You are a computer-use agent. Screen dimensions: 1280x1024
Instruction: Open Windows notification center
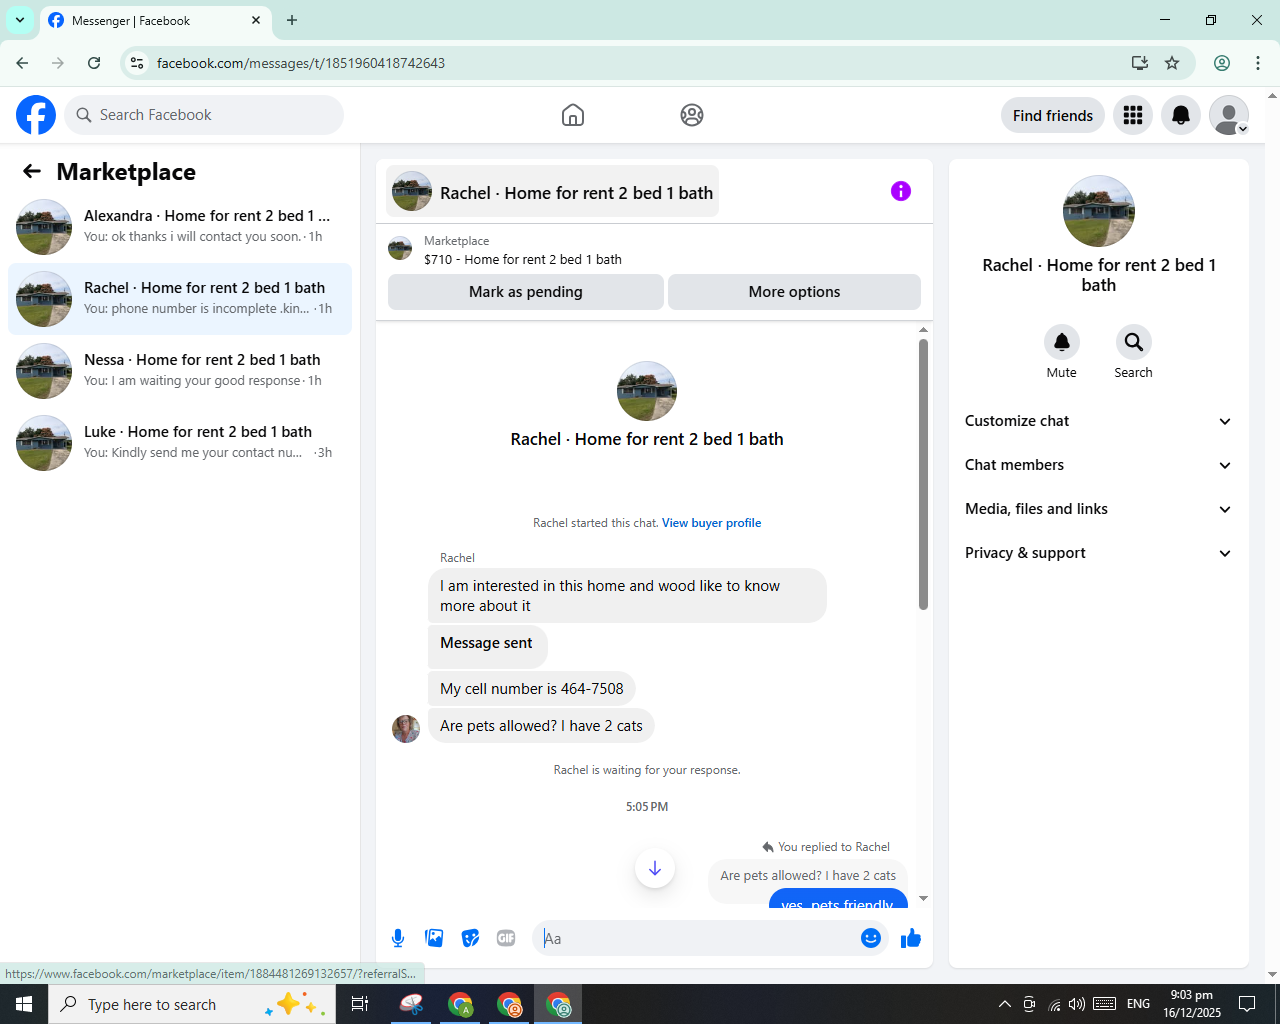pos(1247,1004)
